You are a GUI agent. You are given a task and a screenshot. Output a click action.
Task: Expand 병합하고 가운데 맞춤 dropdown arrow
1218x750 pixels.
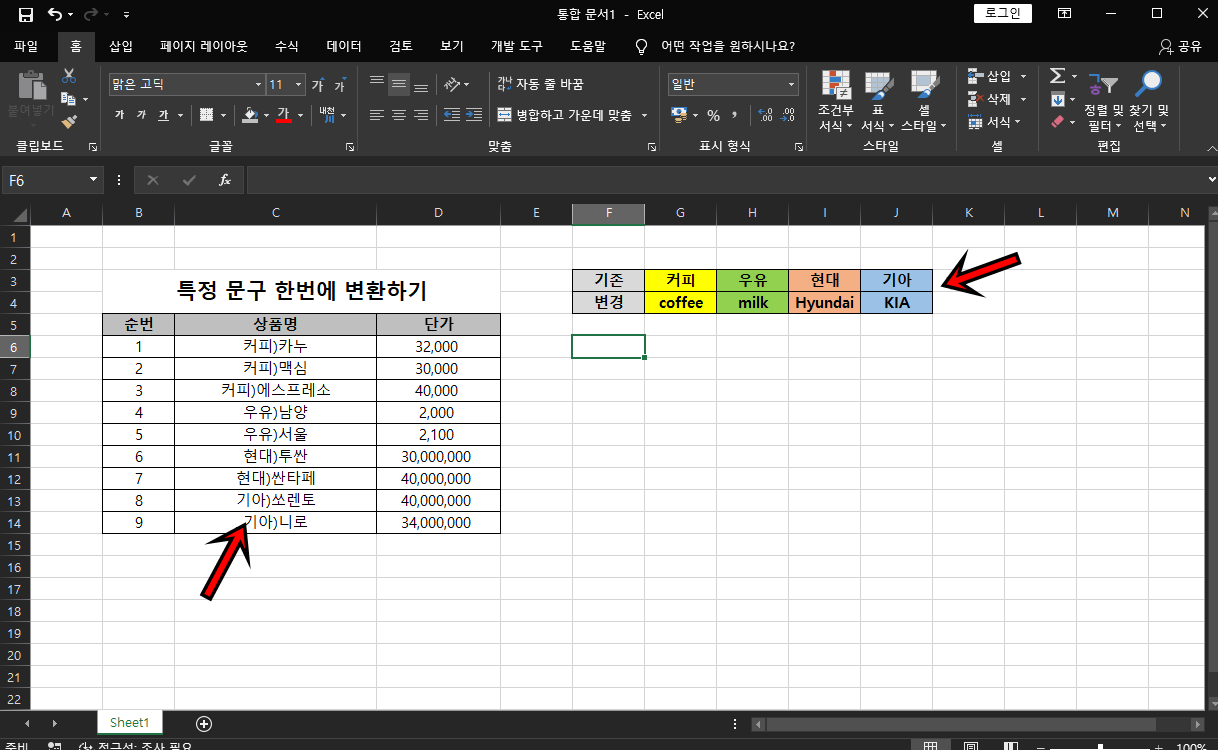click(644, 115)
